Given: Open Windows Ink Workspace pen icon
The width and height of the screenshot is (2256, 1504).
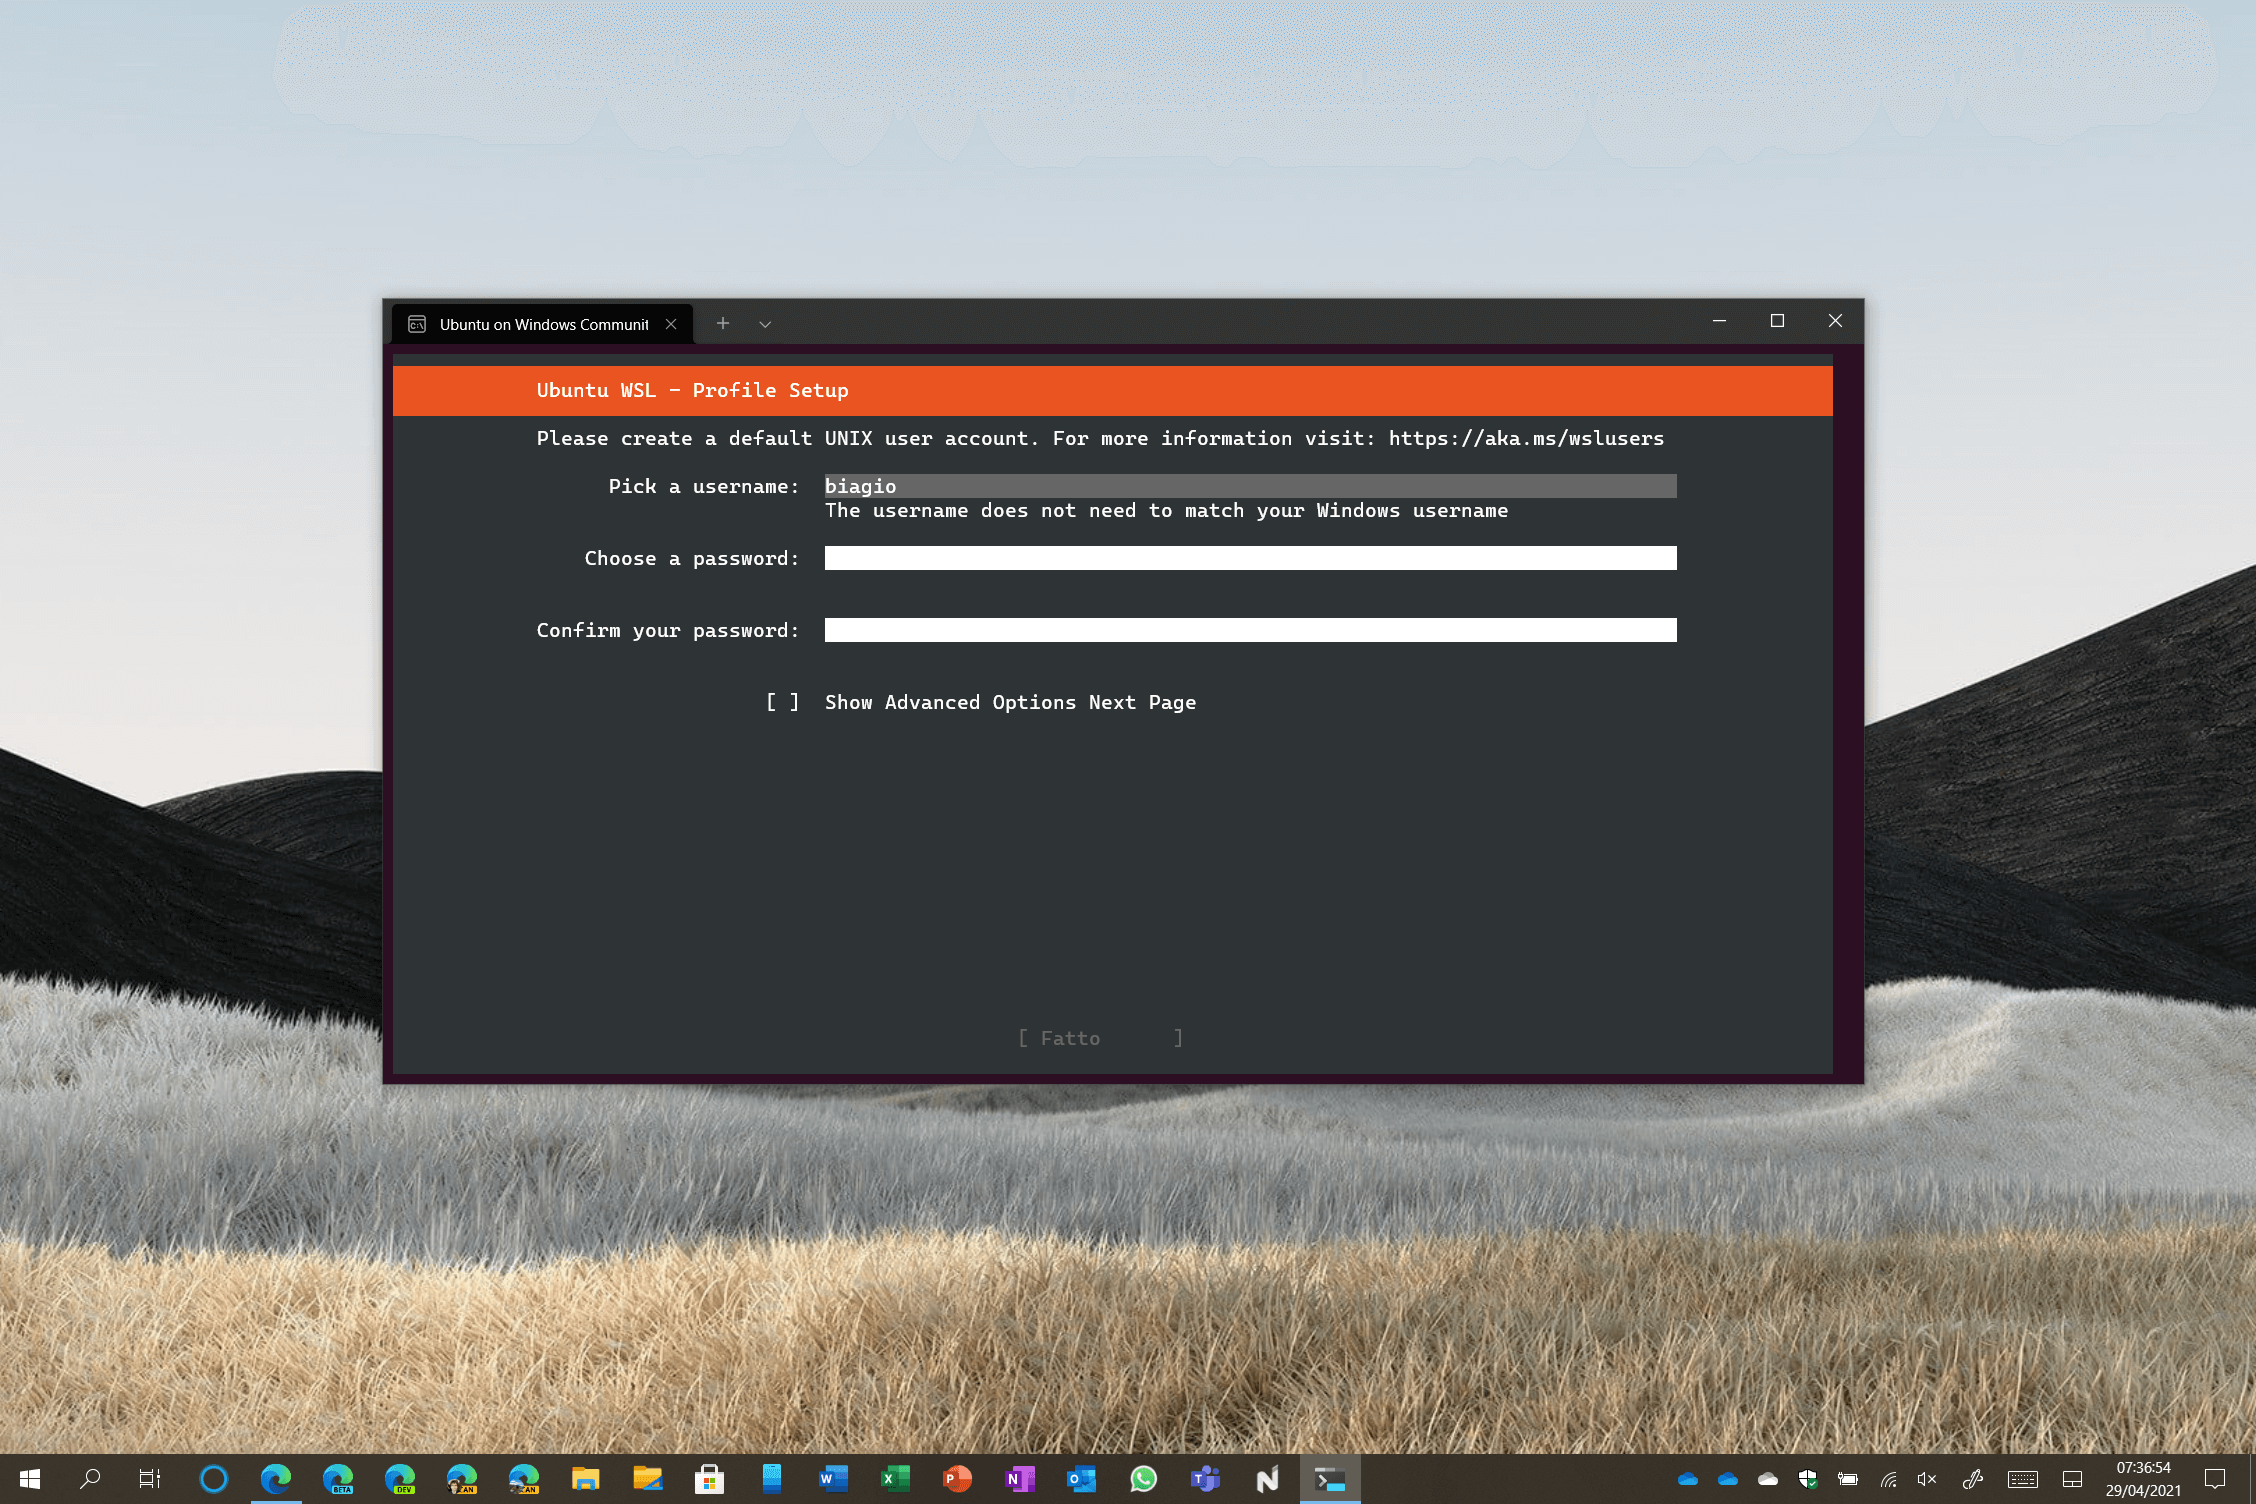Looking at the screenshot, I should coord(1973,1479).
